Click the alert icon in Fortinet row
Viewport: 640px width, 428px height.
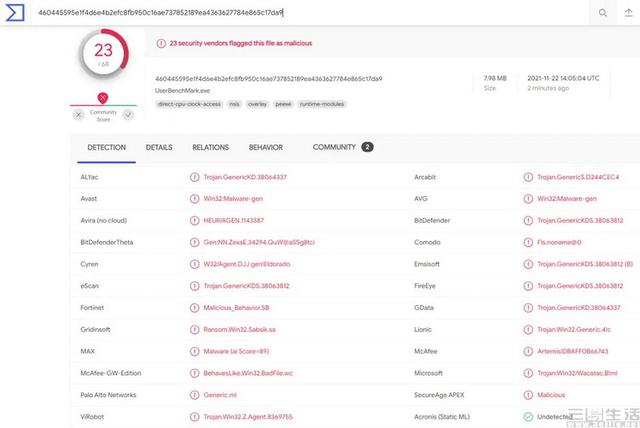point(195,308)
